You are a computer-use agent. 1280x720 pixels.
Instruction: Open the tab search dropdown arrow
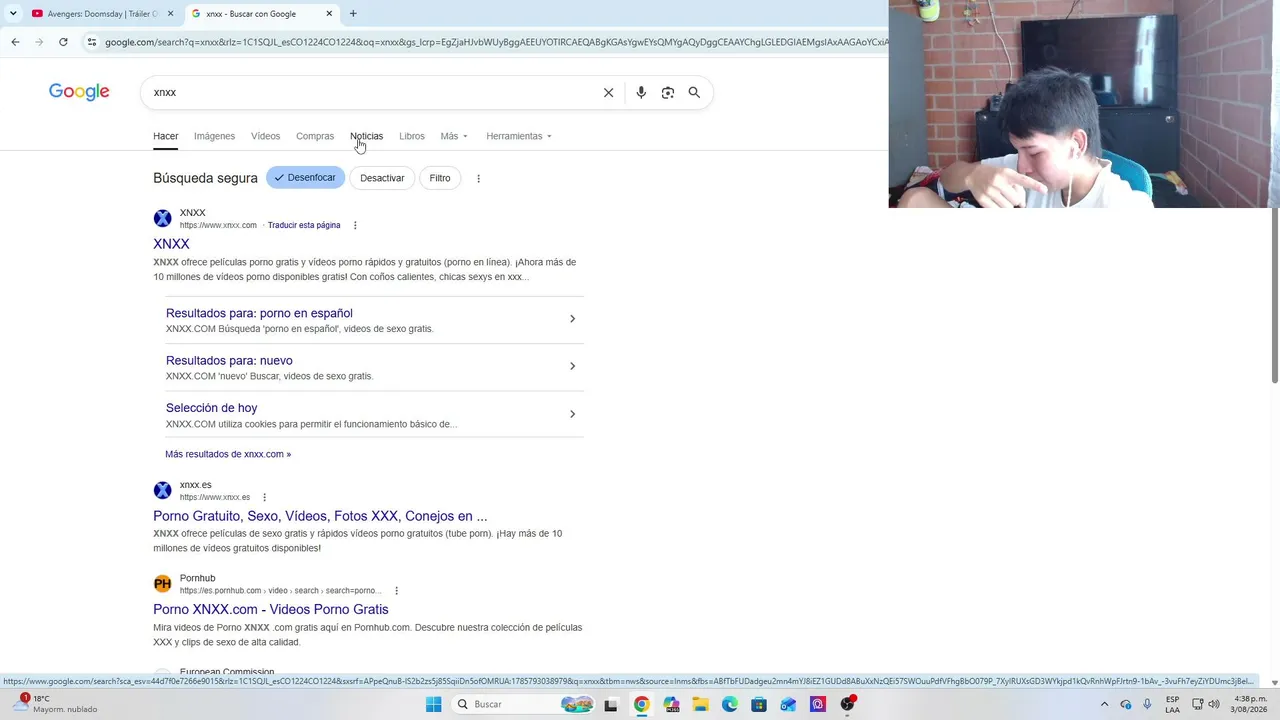click(13, 14)
